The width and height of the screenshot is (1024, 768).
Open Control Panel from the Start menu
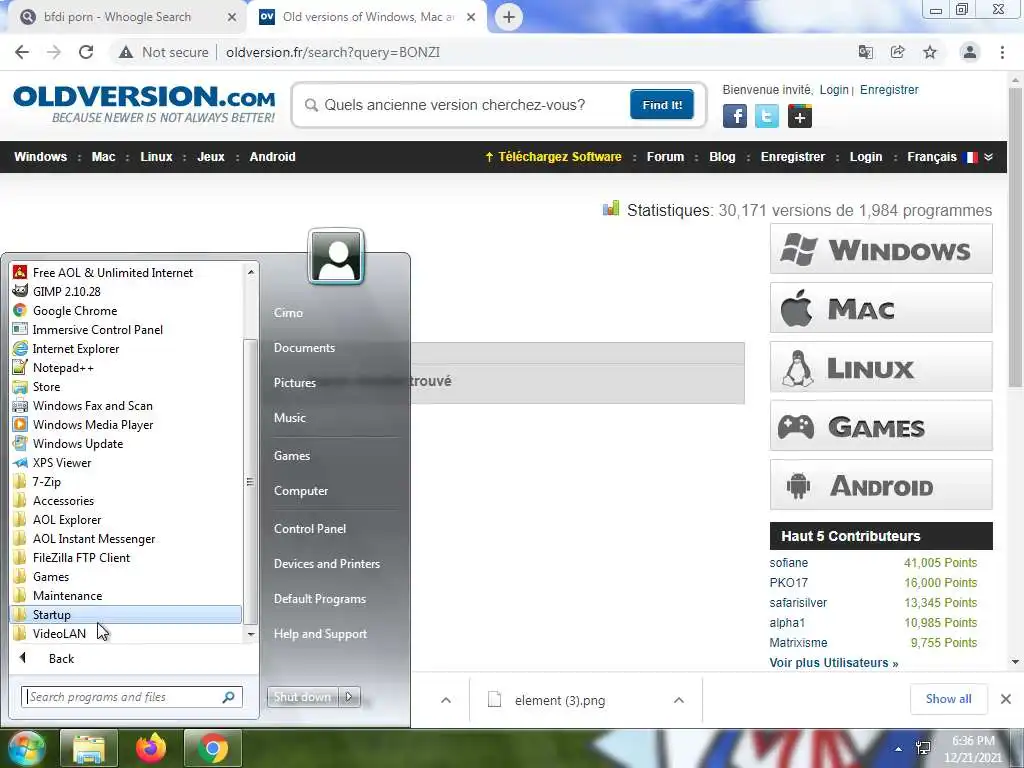point(310,528)
